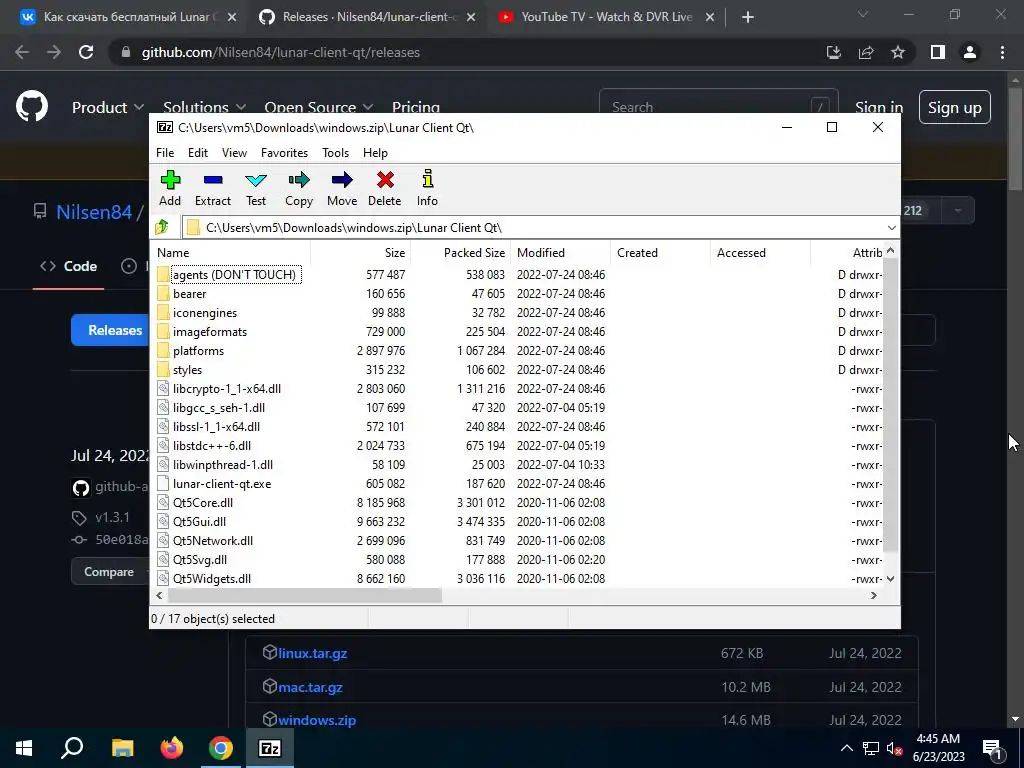Select Qt5Core.dll in the list
Image resolution: width=1024 pixels, height=768 pixels.
point(202,503)
